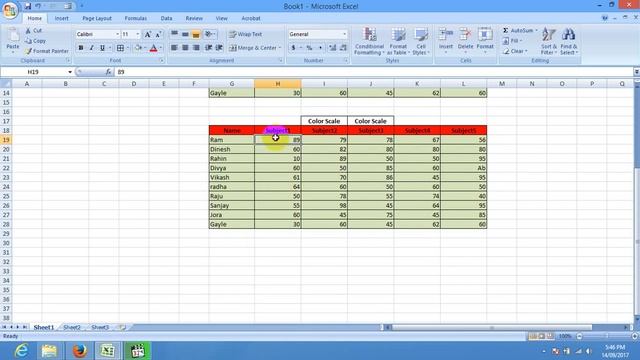Decrease font size with Shrink Font
Image resolution: width=640 pixels, height=360 pixels.
point(158,34)
